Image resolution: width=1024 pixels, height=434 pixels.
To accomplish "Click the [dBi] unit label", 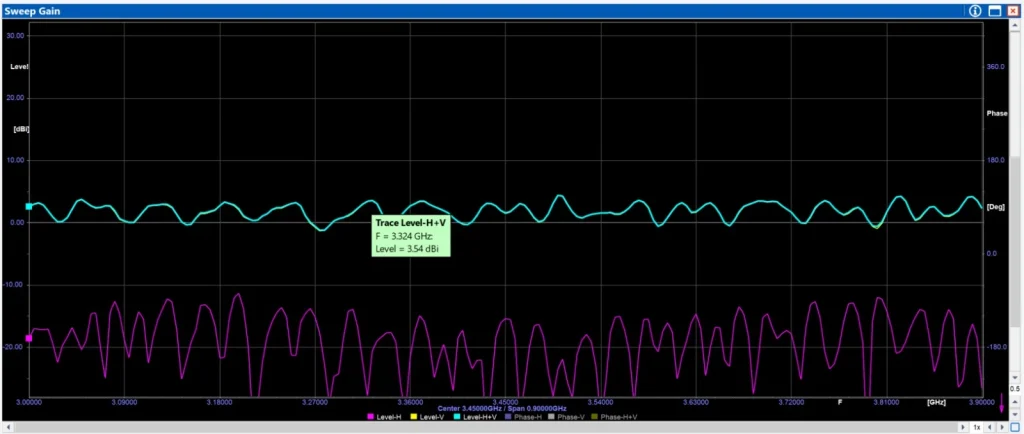I will pos(22,129).
